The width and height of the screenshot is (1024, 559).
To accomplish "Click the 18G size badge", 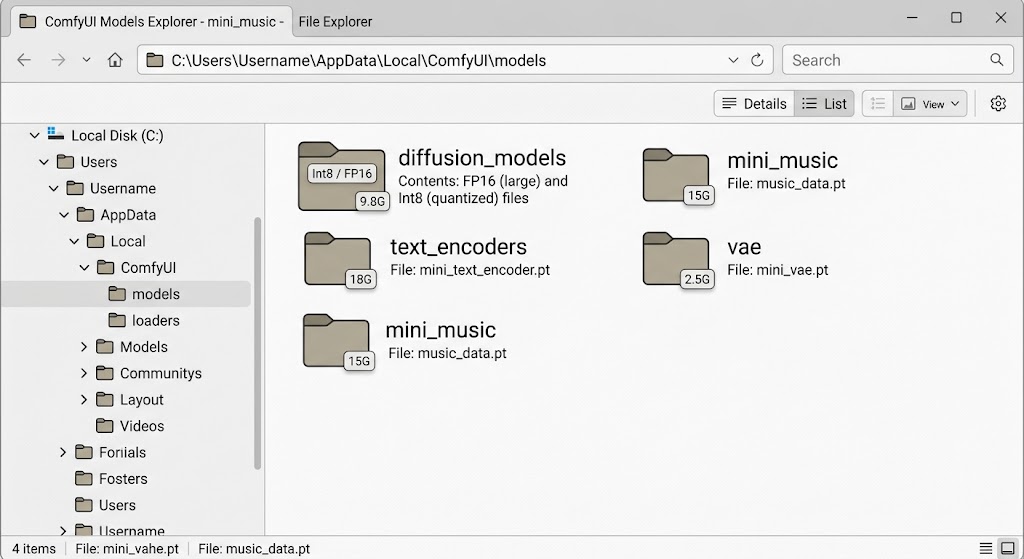I will tap(360, 280).
